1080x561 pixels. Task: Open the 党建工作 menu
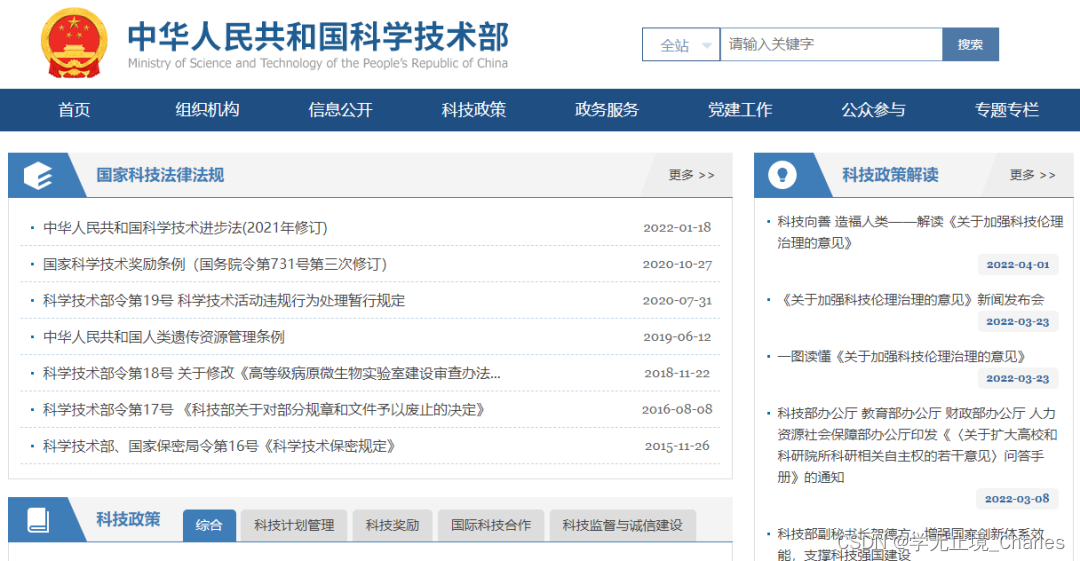(x=740, y=110)
